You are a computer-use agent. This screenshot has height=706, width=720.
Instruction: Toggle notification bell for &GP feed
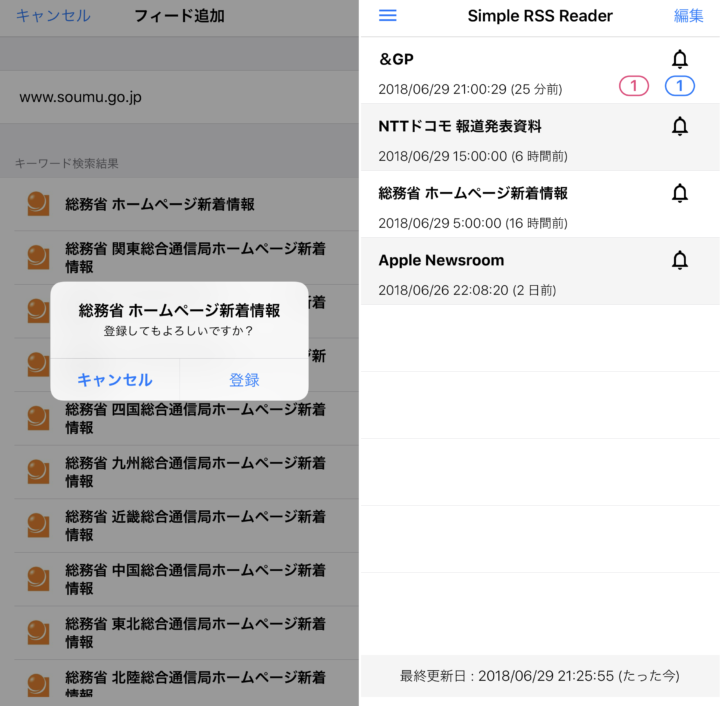[680, 59]
